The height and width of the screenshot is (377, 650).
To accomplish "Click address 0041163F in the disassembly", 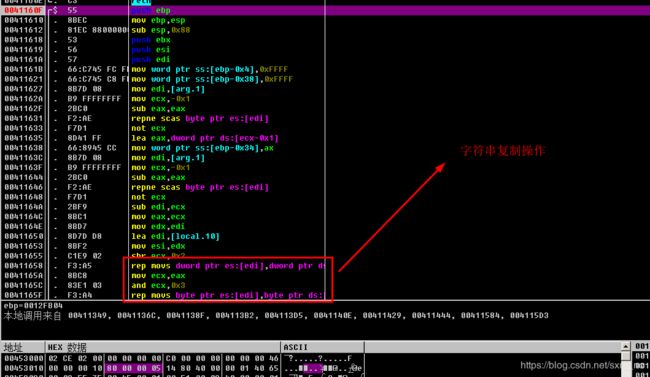I will point(24,168).
